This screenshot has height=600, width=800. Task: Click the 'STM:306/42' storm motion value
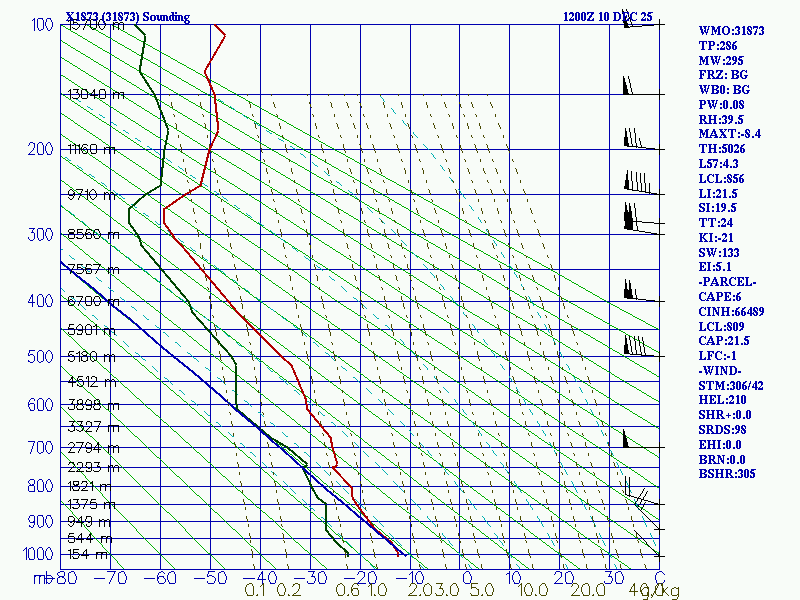point(731,386)
